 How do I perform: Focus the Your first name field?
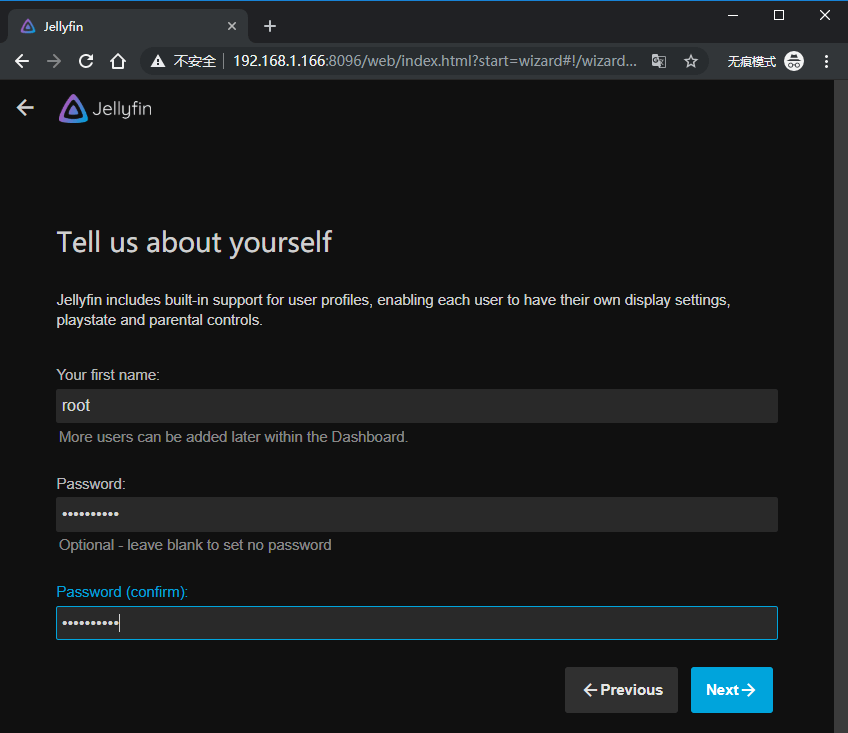point(416,406)
